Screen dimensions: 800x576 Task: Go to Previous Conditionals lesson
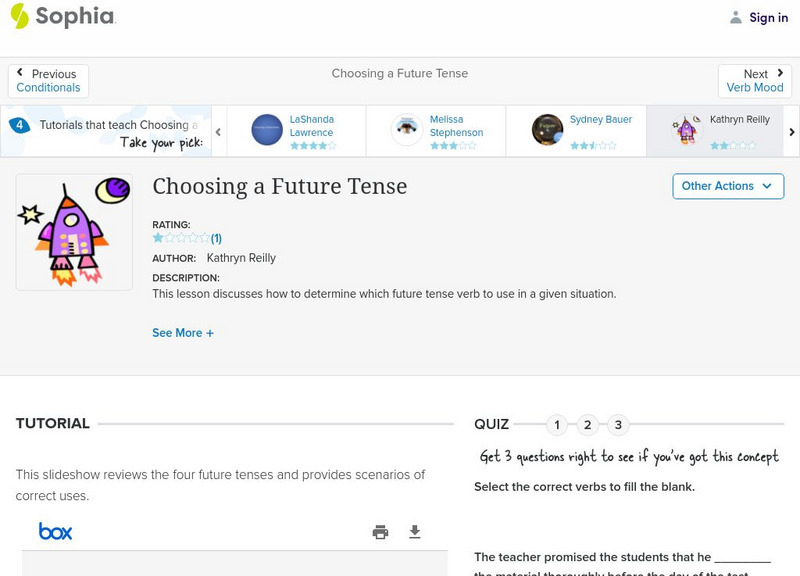tap(48, 79)
